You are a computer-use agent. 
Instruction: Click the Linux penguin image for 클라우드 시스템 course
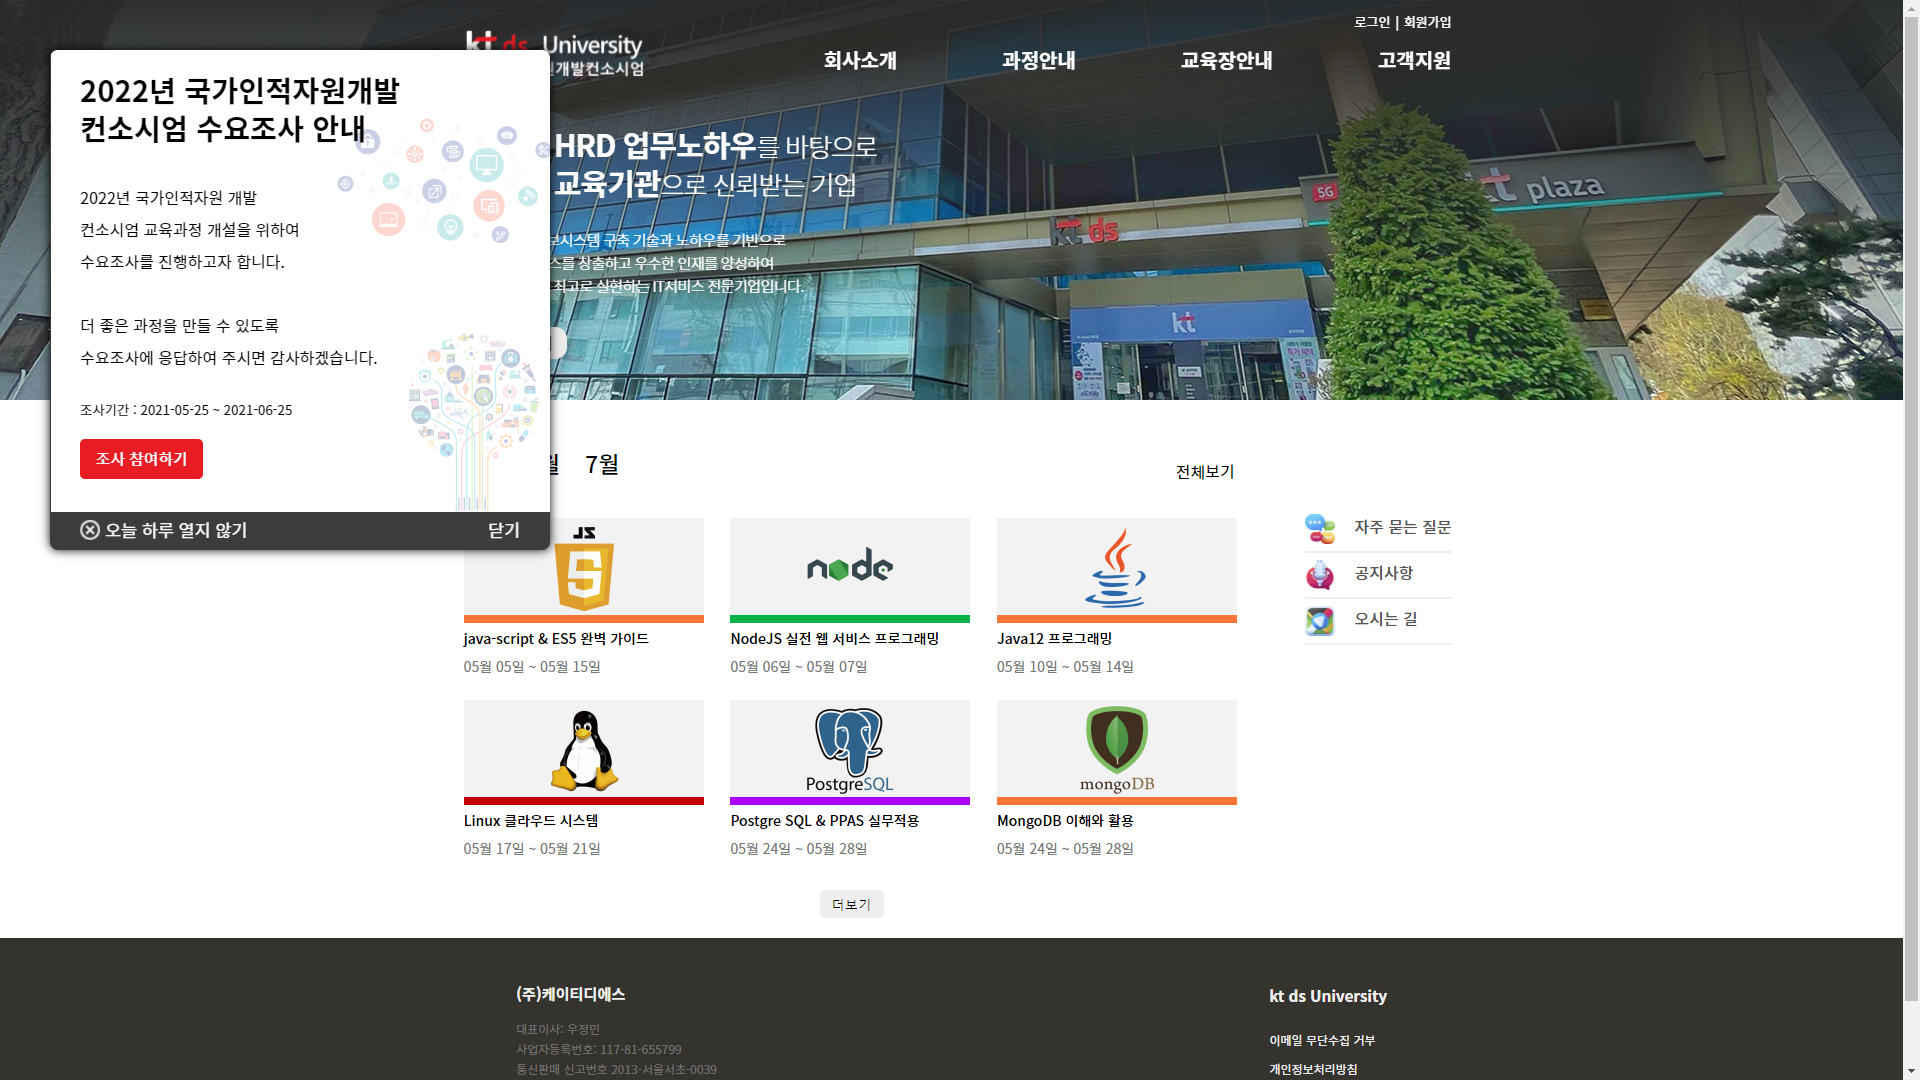pyautogui.click(x=584, y=750)
